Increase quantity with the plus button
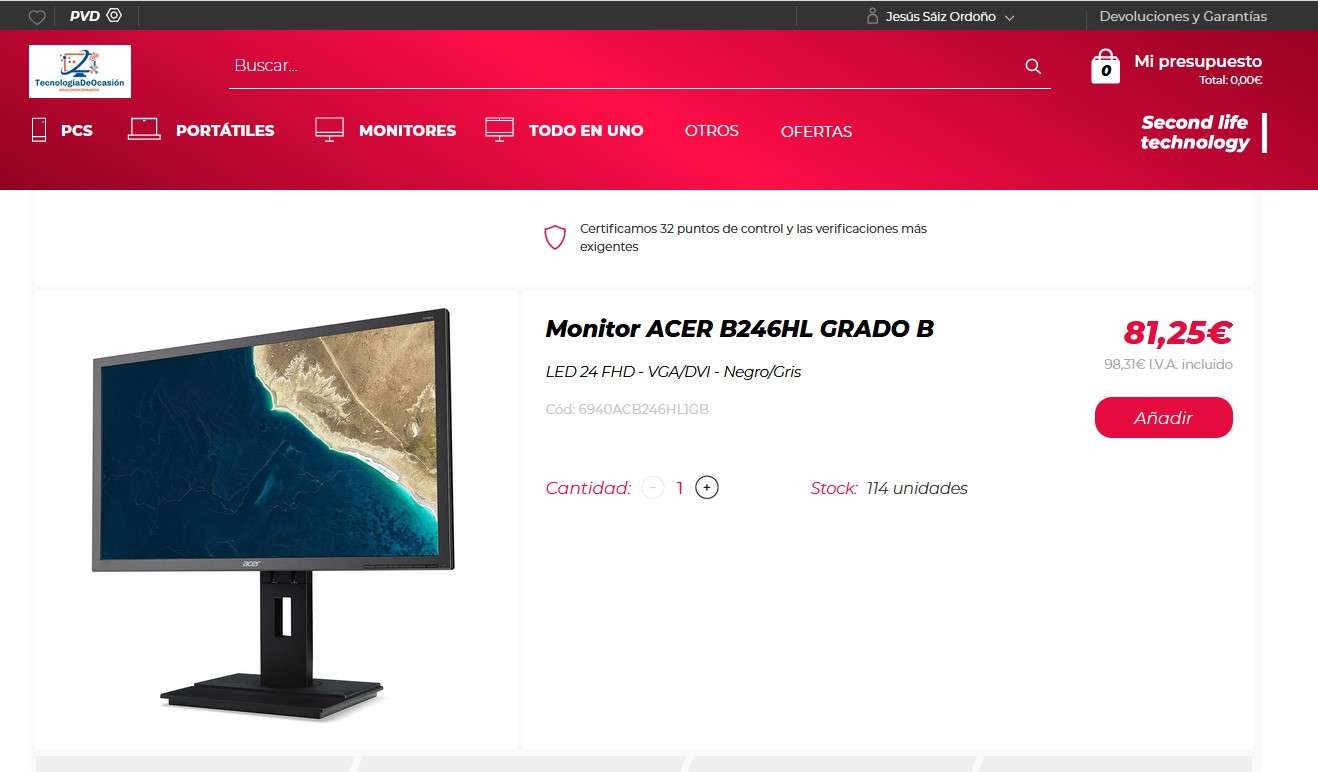The image size is (1318, 772). pyautogui.click(x=707, y=488)
